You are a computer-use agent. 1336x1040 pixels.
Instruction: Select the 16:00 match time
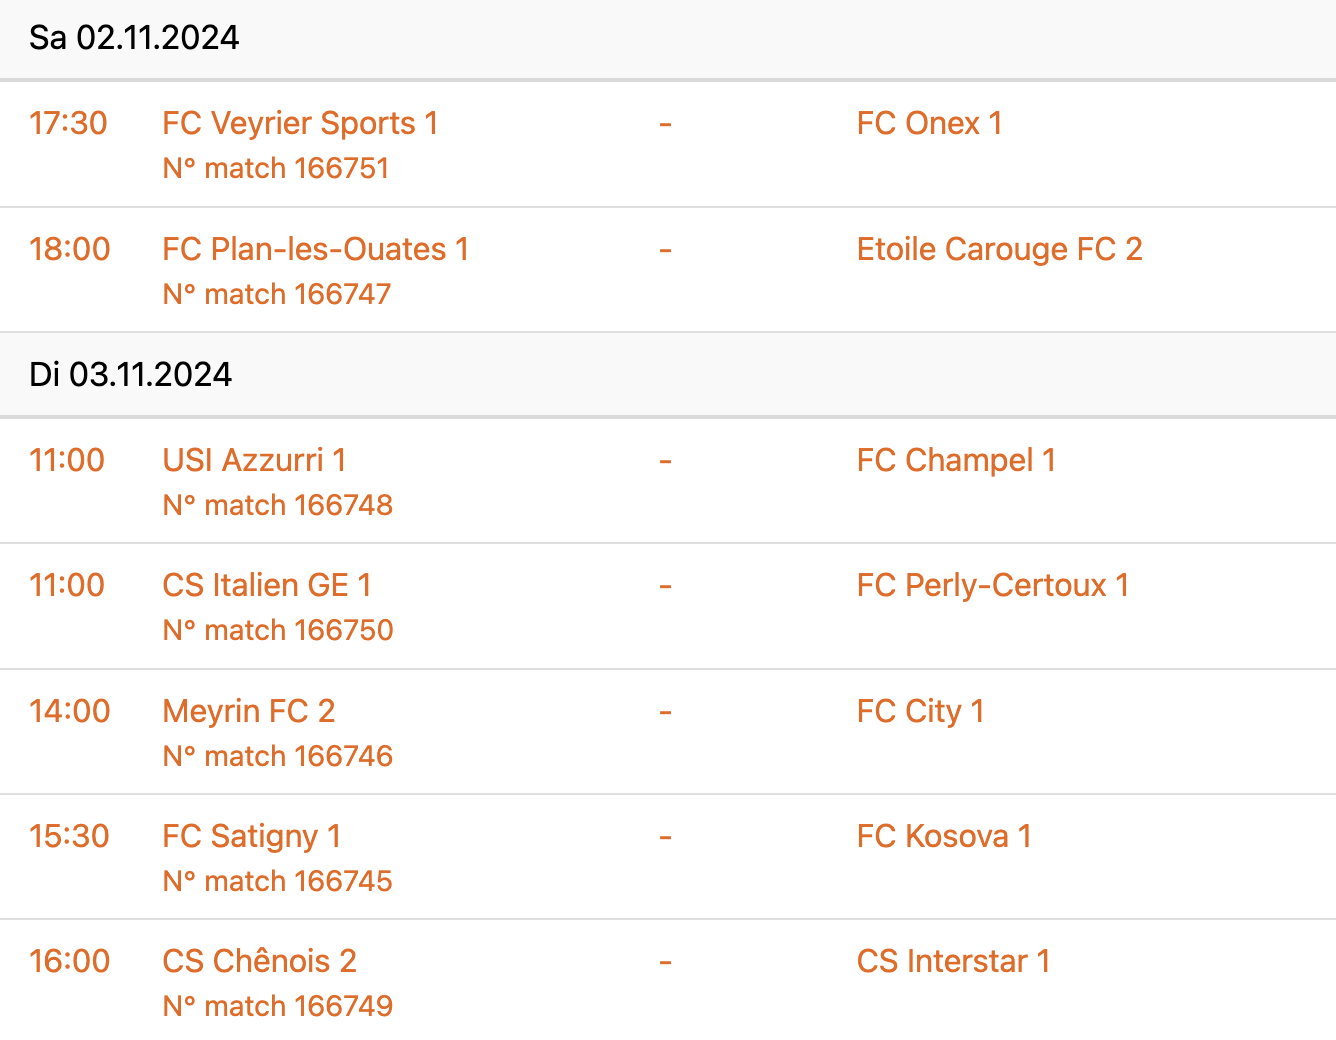click(x=69, y=961)
